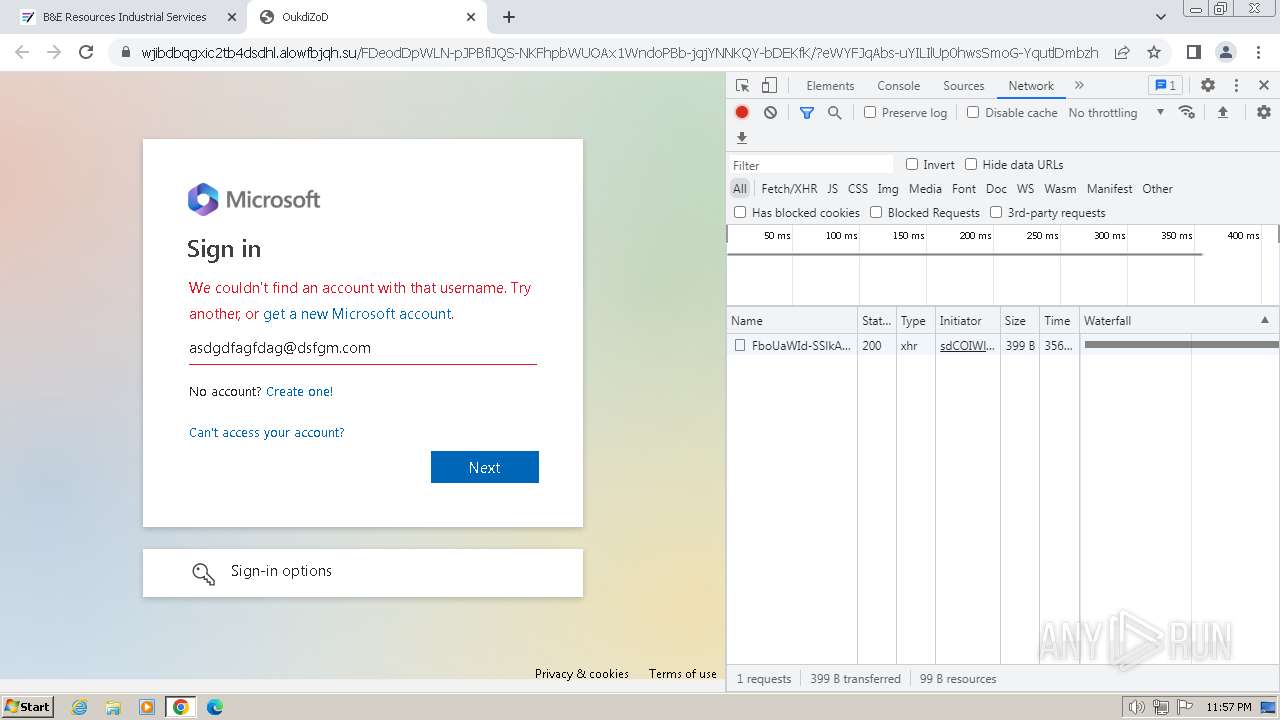Filter requests by JS type

click(832, 188)
